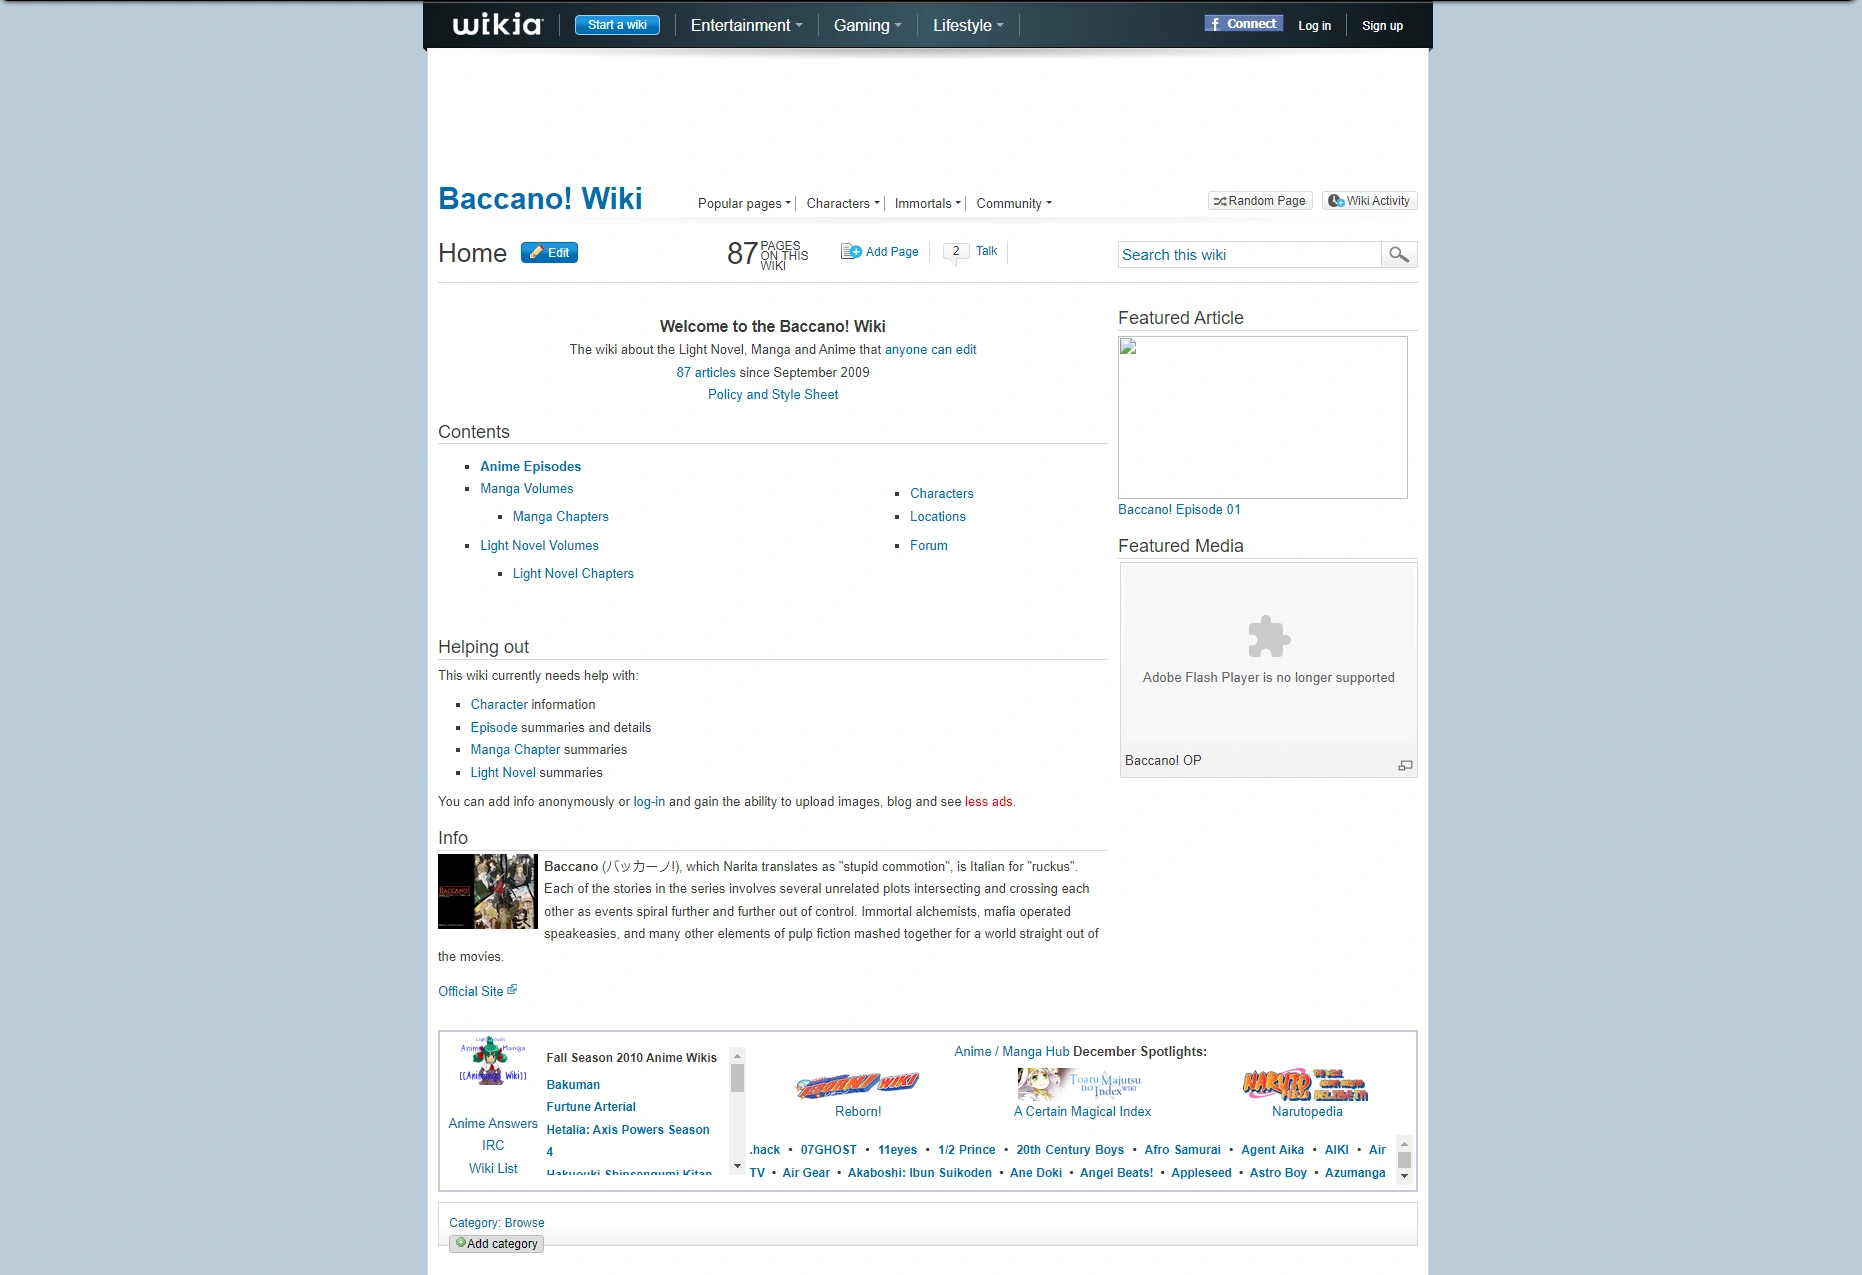This screenshot has height=1275, width=1862.
Task: Open the Popular pages menu
Action: 744,203
